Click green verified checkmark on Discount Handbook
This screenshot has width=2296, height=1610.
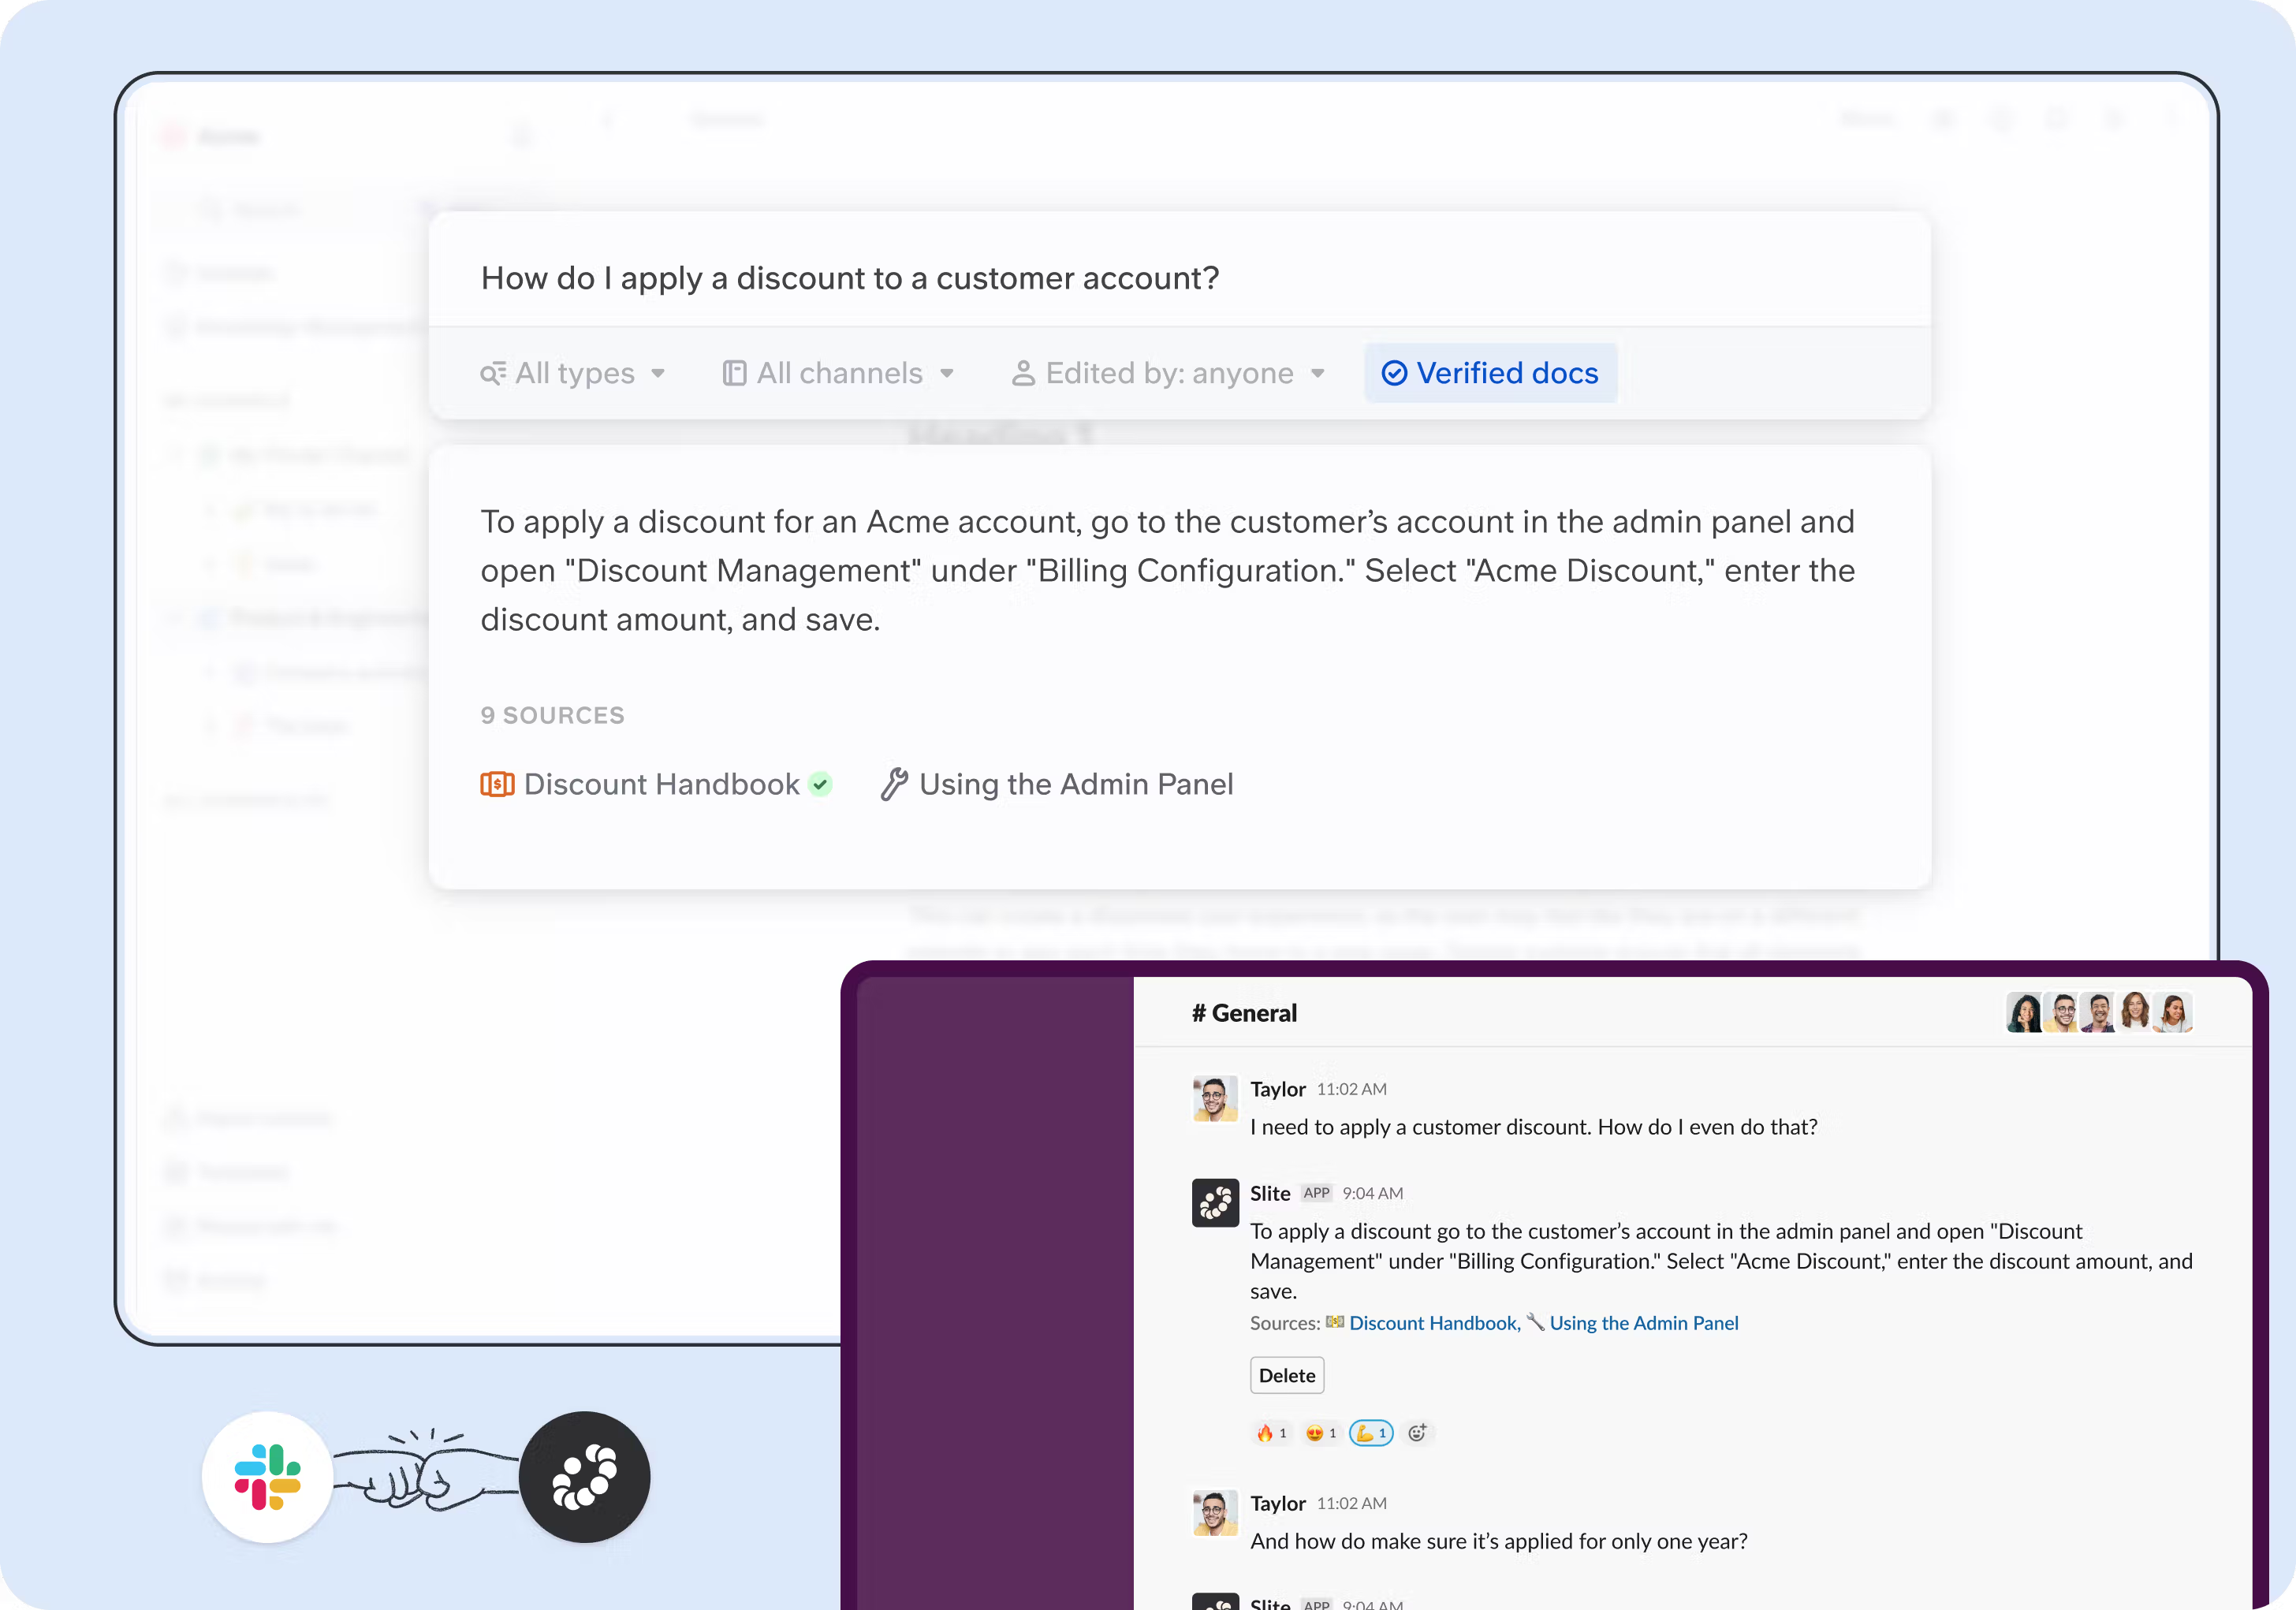click(x=820, y=784)
